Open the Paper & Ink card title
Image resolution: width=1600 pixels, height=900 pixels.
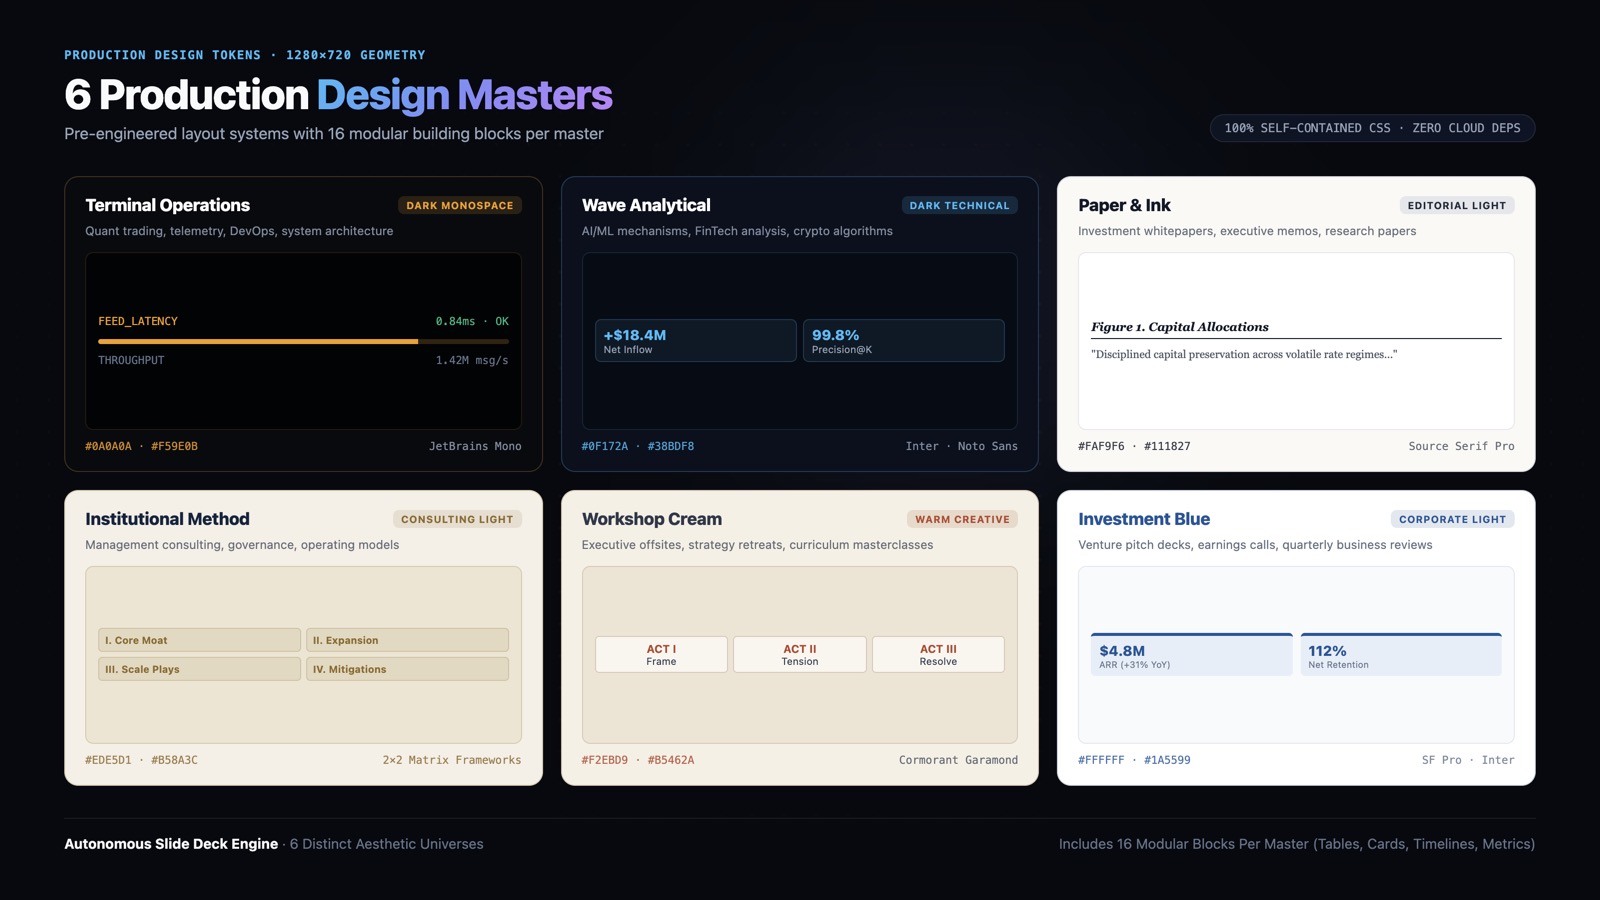click(x=1124, y=205)
